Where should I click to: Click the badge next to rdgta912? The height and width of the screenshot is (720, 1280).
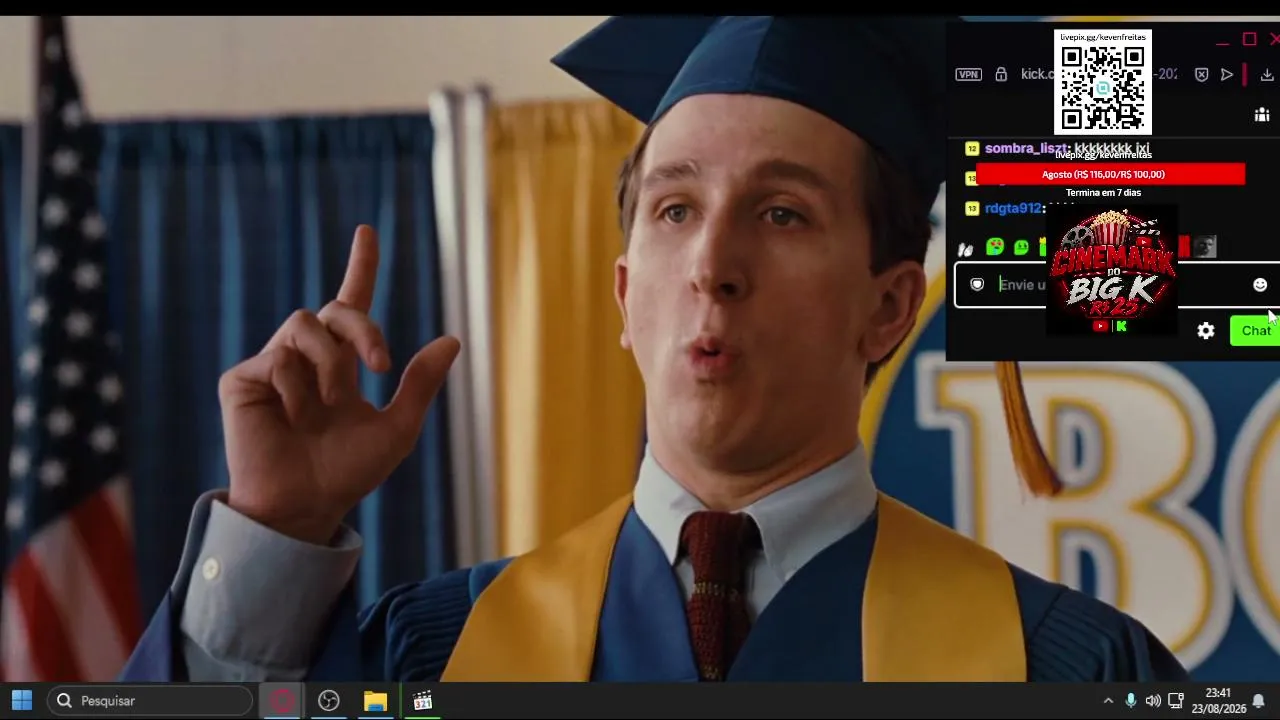click(972, 209)
